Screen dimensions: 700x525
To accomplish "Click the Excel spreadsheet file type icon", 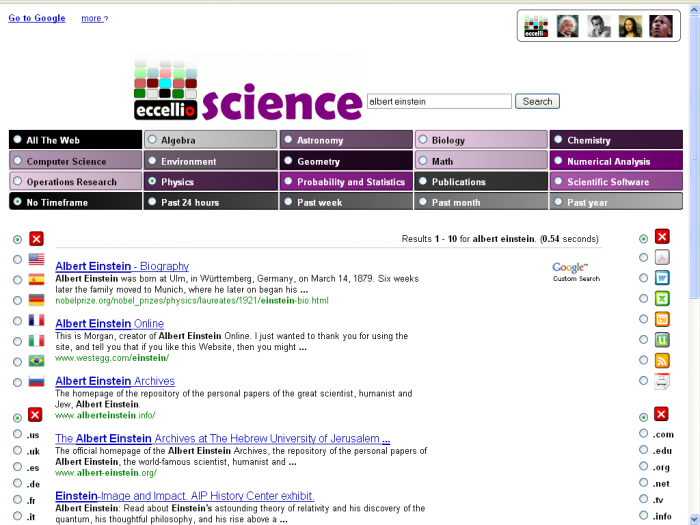I will tap(662, 298).
